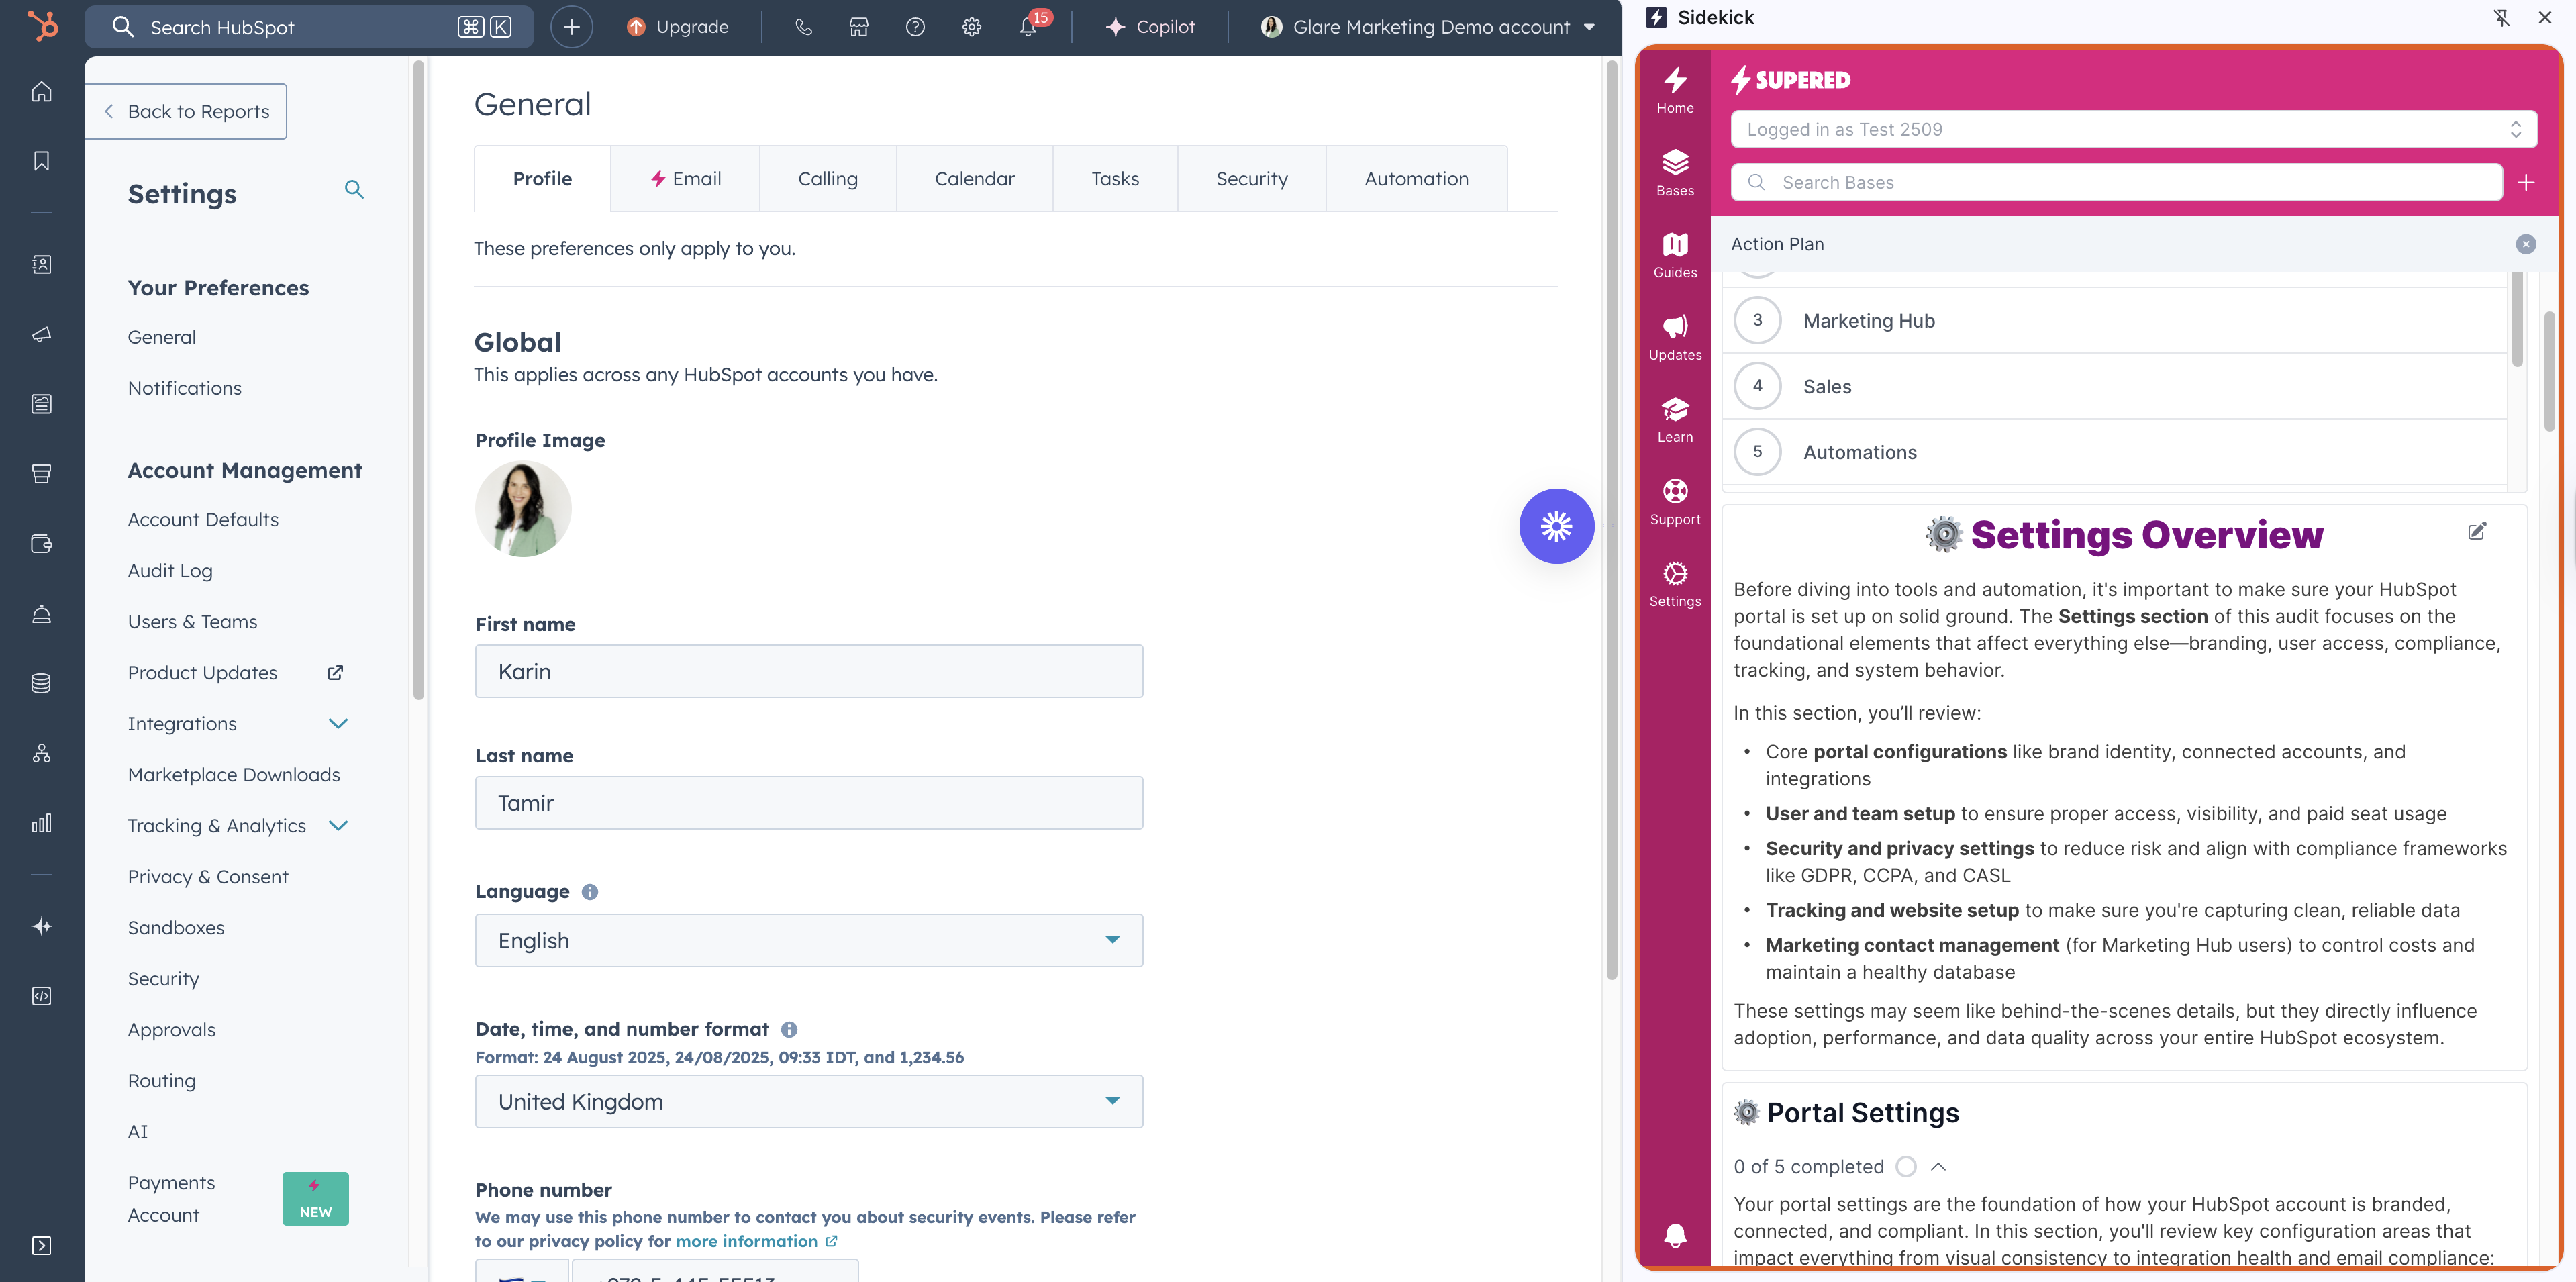Viewport: 2576px width, 1282px height.
Task: Click the profile image thumbnail
Action: pyautogui.click(x=523, y=509)
